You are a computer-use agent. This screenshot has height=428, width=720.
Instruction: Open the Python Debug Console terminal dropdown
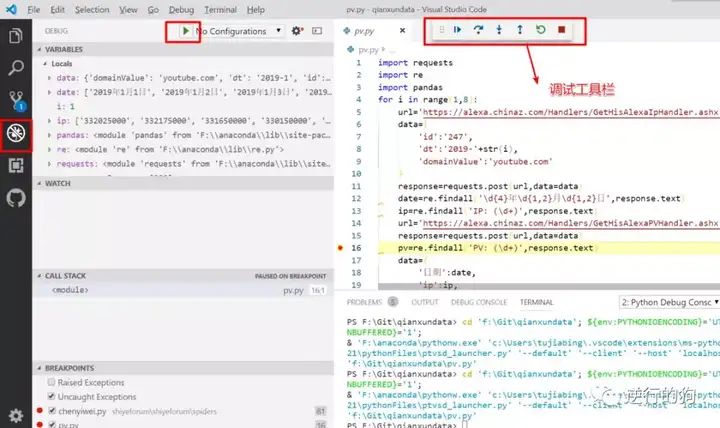coord(669,302)
